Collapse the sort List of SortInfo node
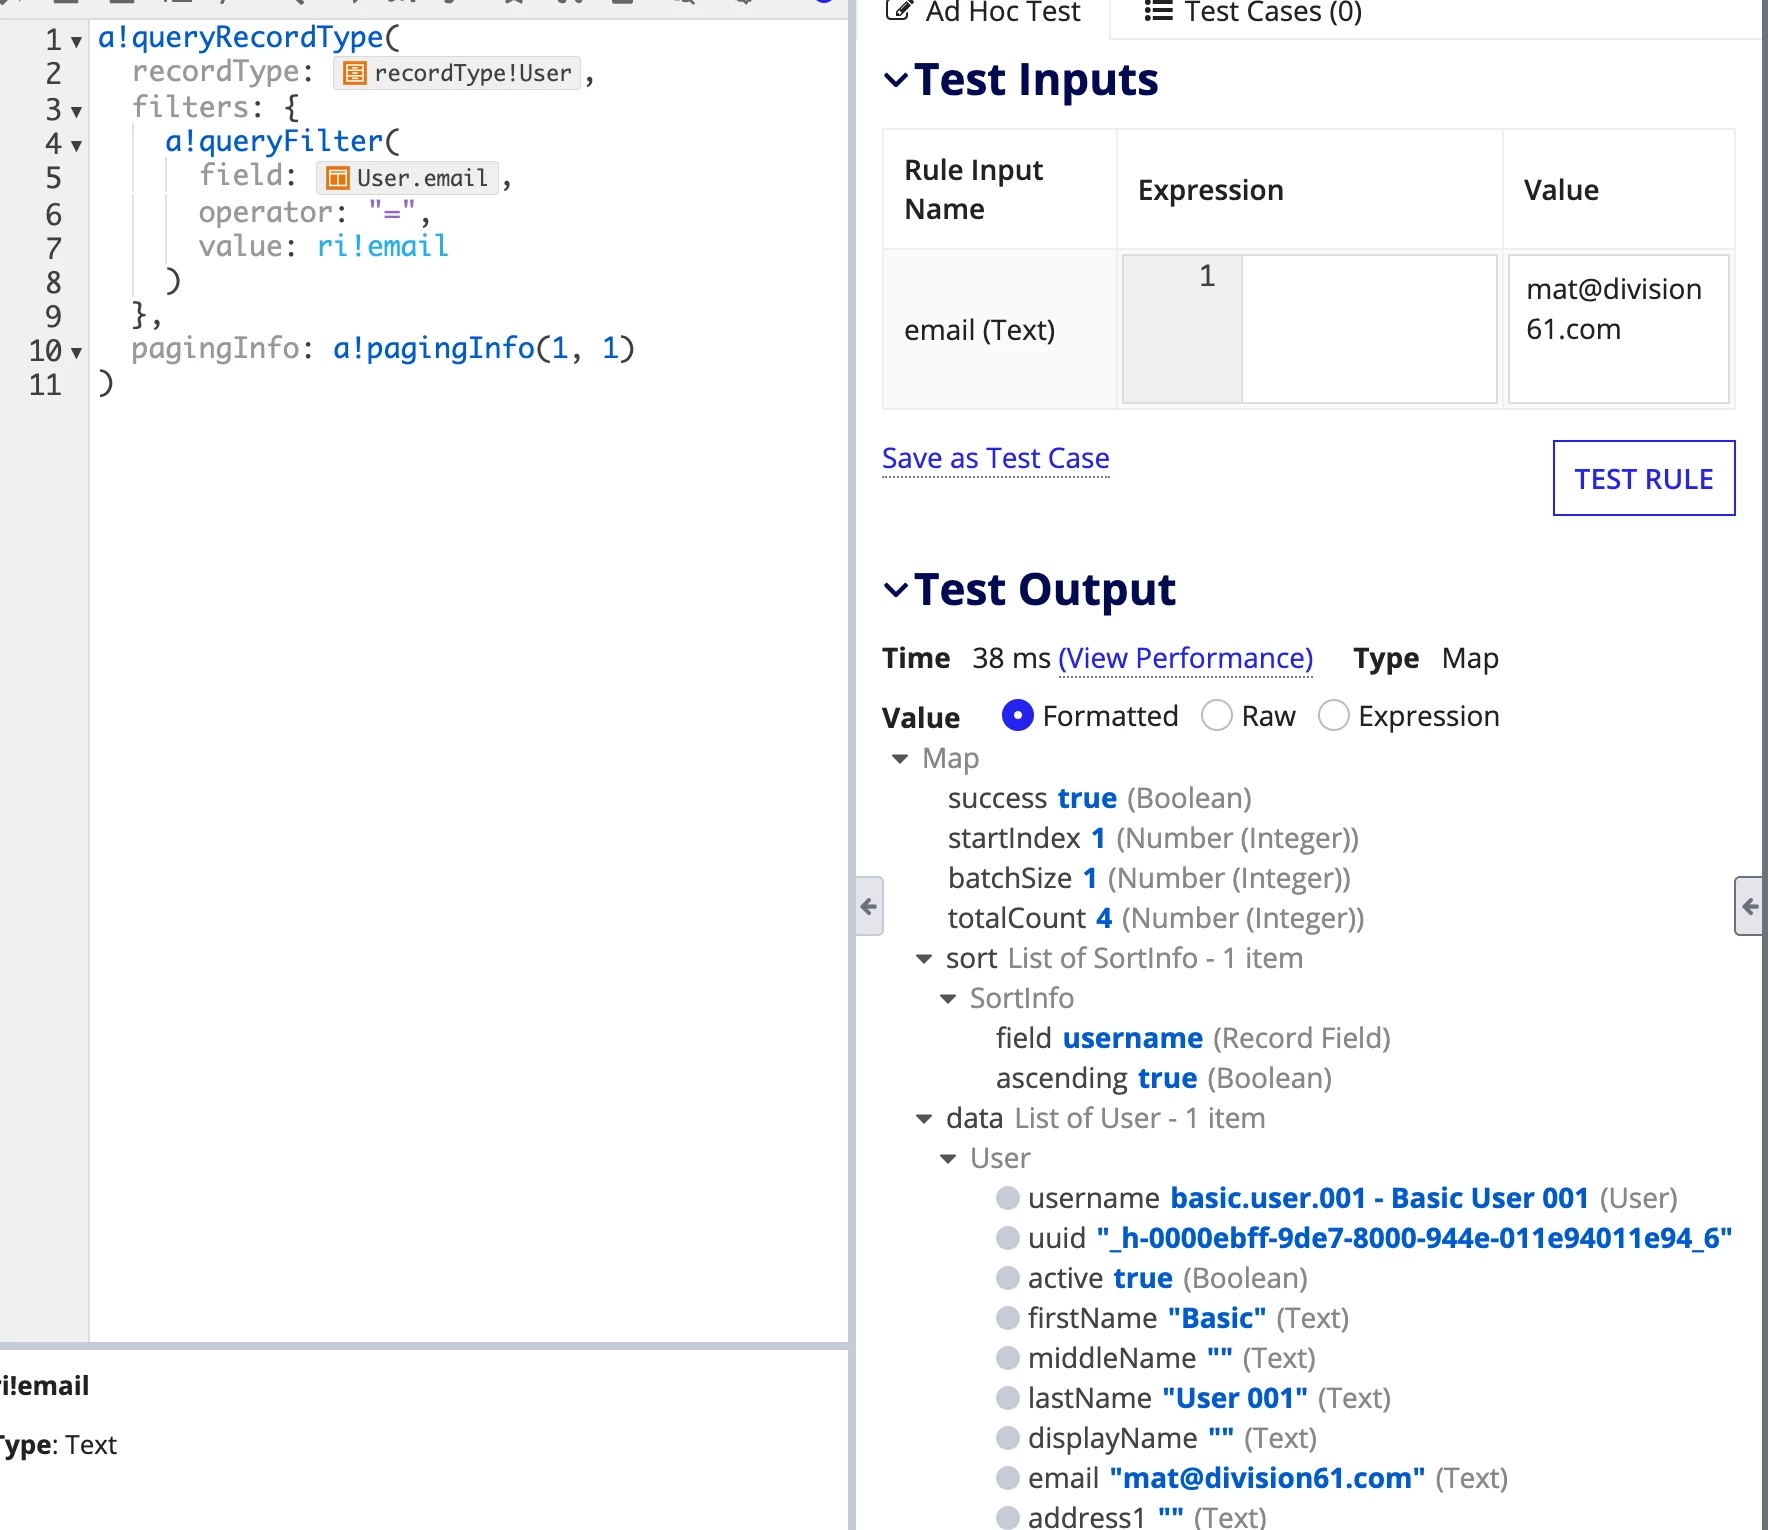 point(924,959)
